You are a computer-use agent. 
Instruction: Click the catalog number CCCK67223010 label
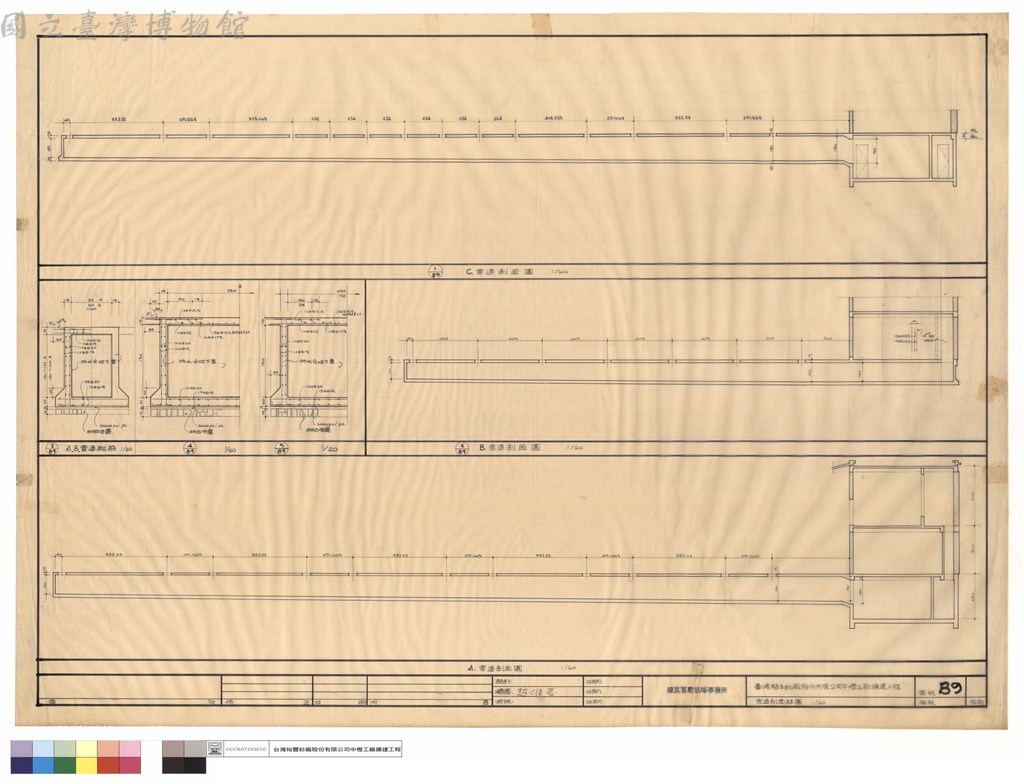click(246, 749)
